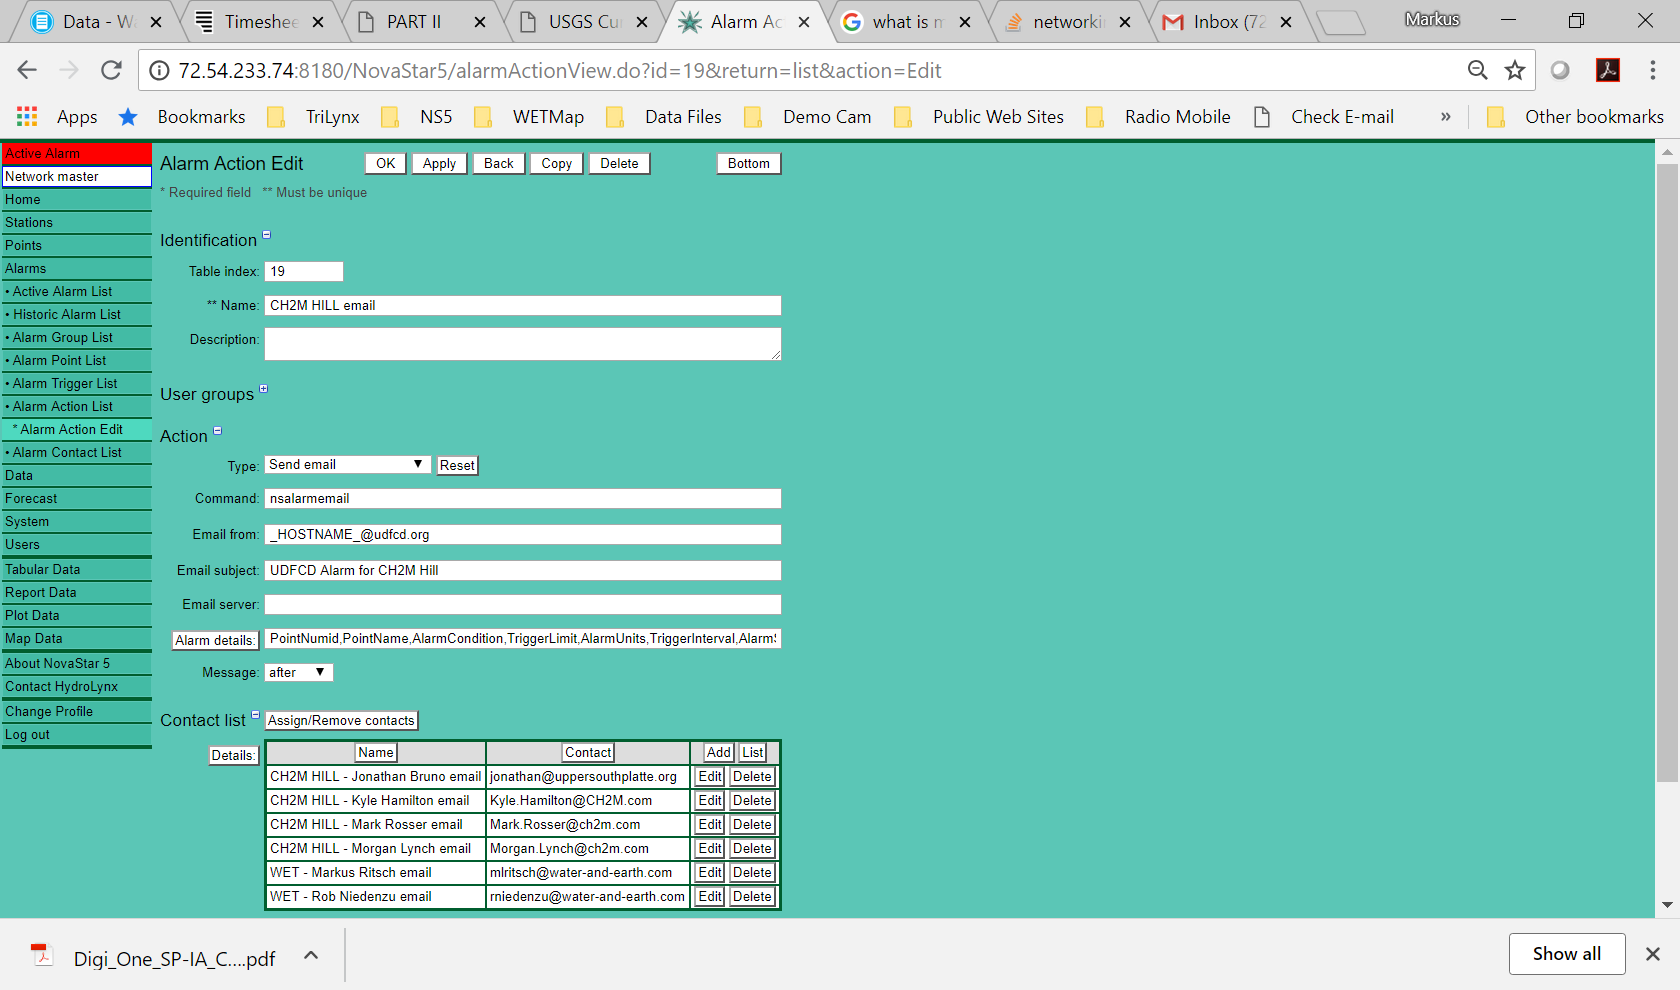Show the hidden bookmarks overflow chevron
The image size is (1680, 990).
coord(1445,117)
